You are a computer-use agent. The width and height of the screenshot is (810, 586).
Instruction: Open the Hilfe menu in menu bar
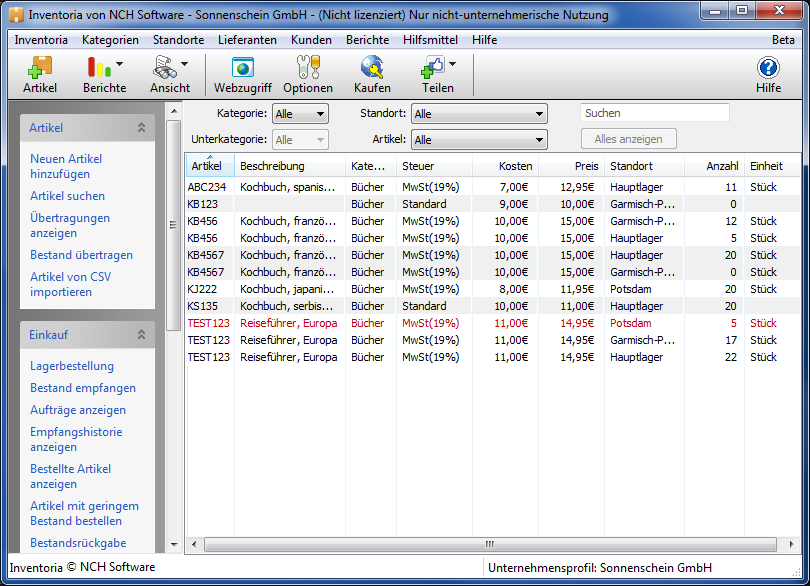click(484, 40)
